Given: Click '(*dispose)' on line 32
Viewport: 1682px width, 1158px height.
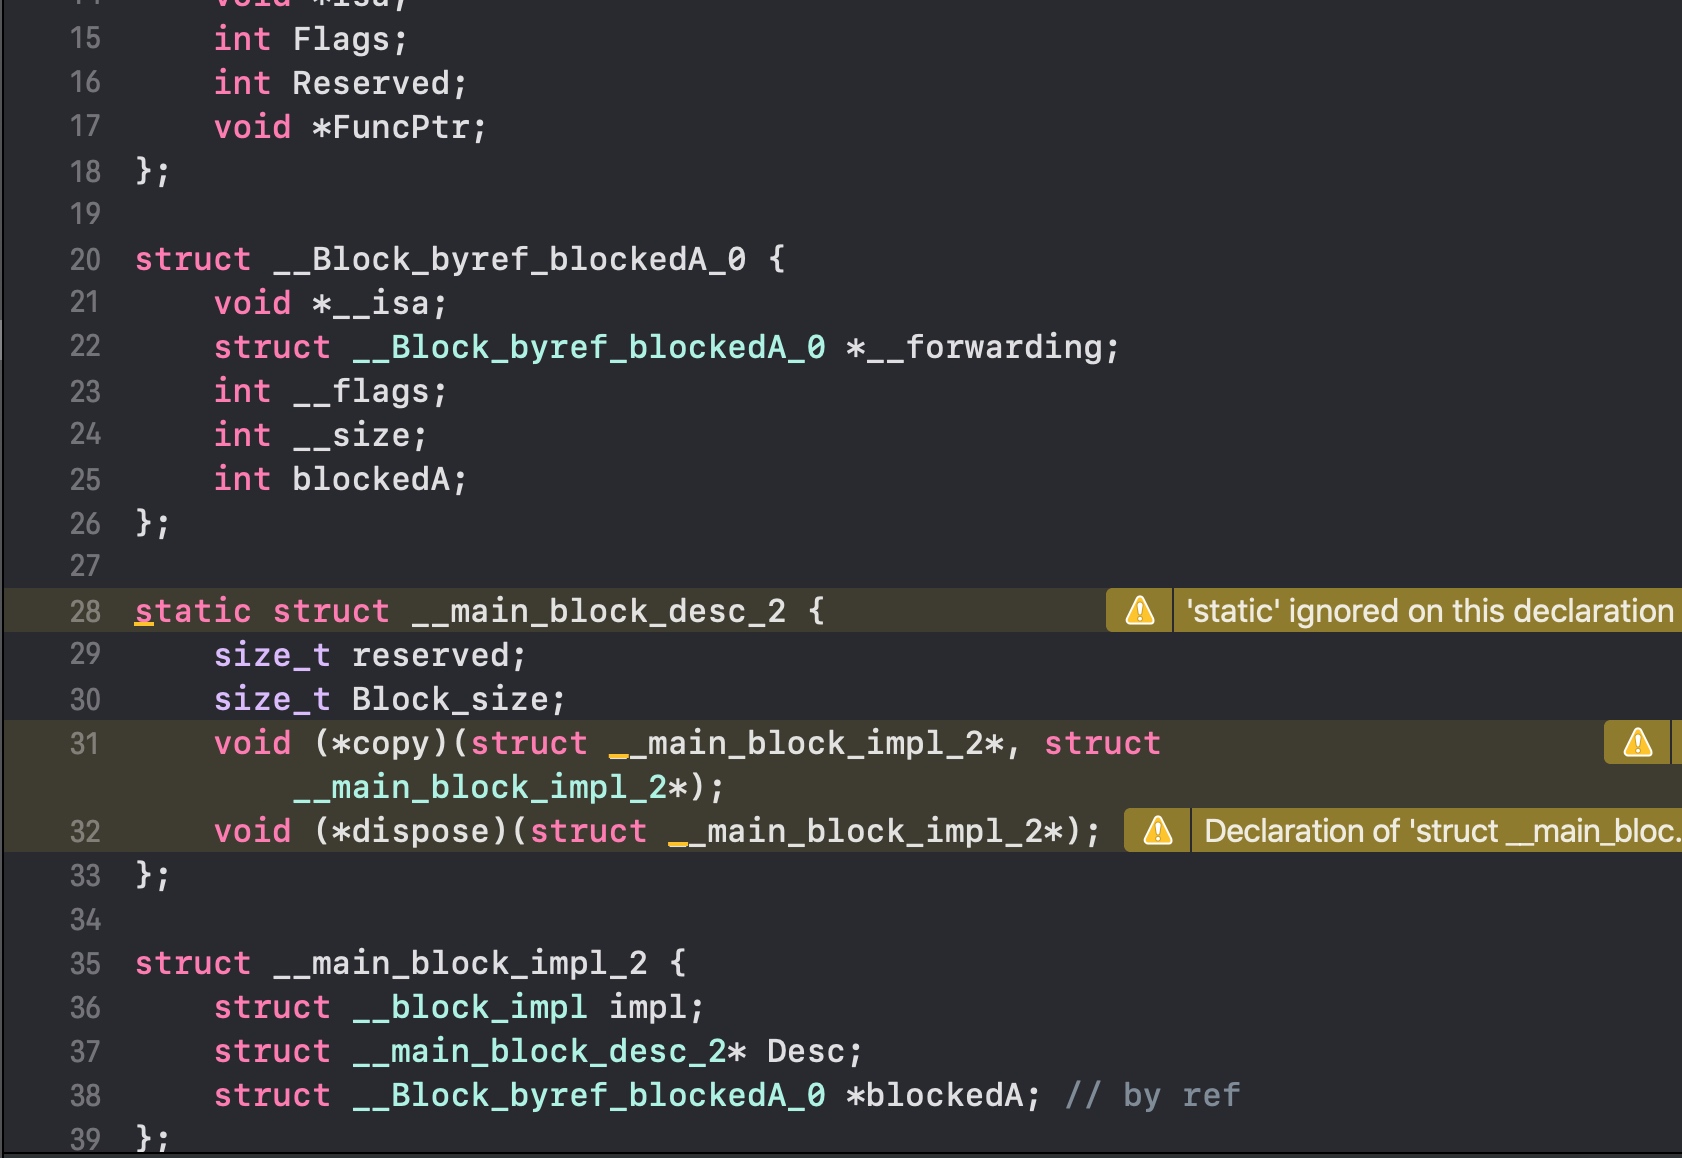Looking at the screenshot, I should tap(411, 831).
